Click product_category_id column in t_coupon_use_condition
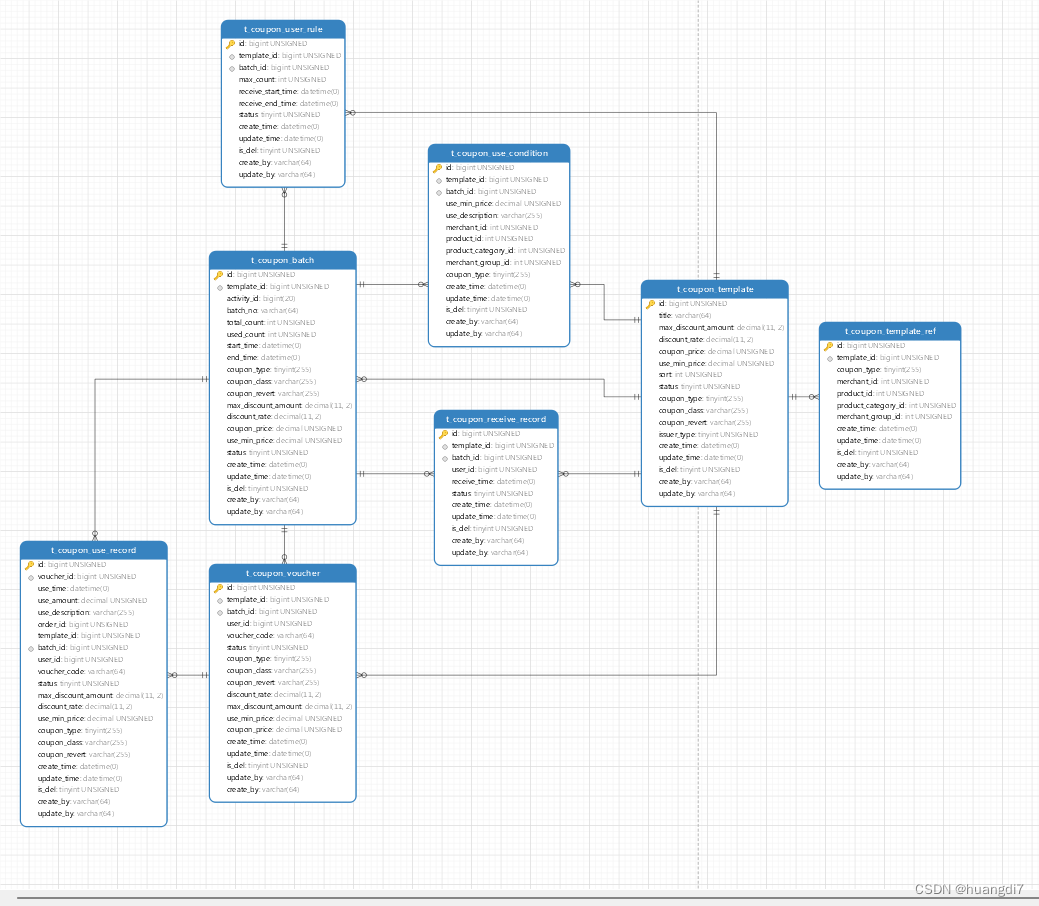 [x=505, y=251]
